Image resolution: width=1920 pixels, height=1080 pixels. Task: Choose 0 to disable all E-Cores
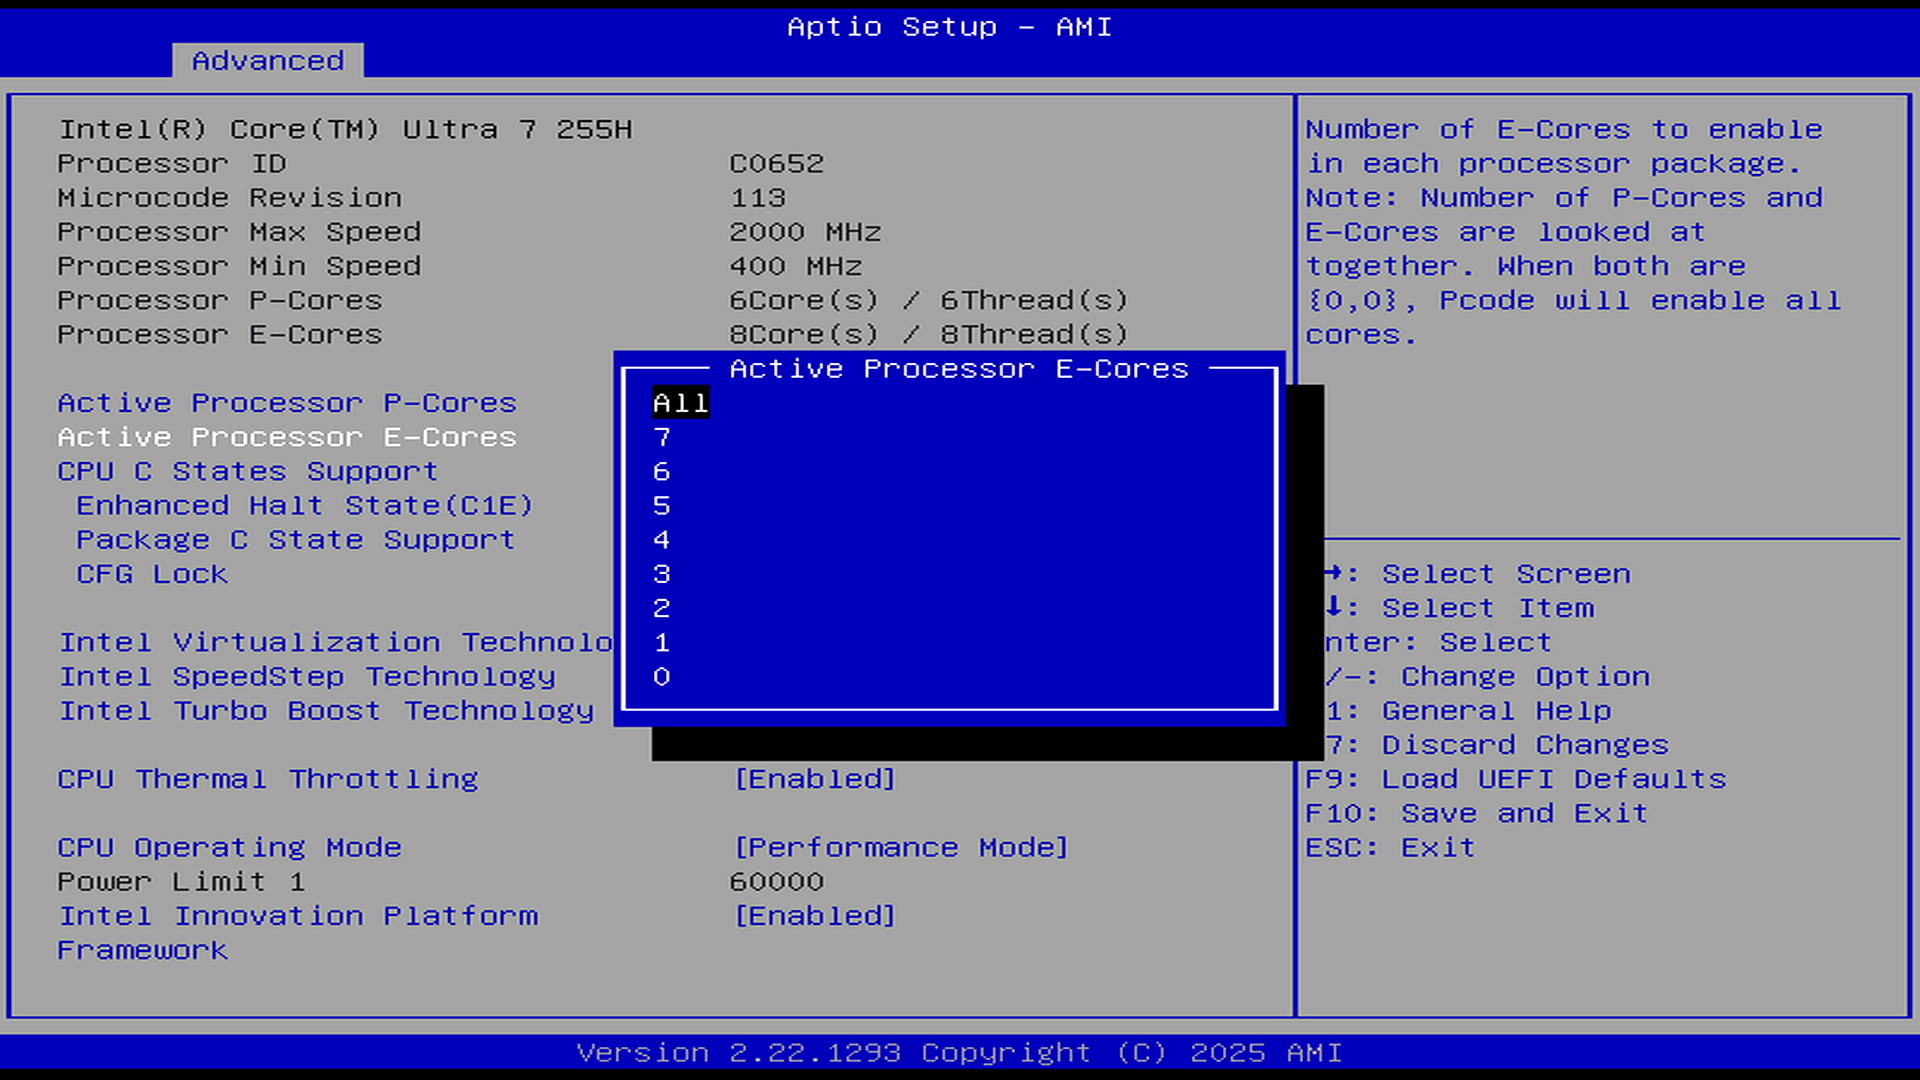(662, 677)
